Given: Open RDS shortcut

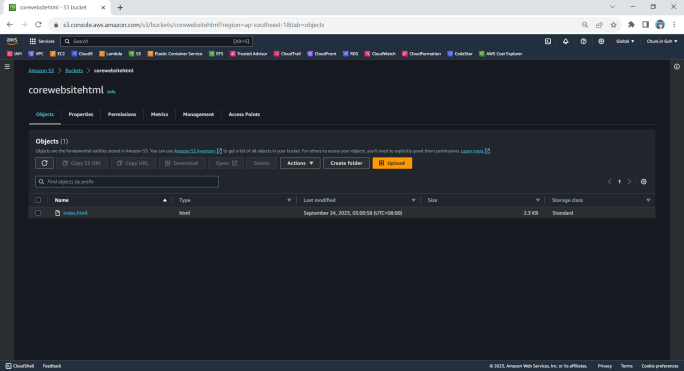Looking at the screenshot, I should (x=350, y=54).
